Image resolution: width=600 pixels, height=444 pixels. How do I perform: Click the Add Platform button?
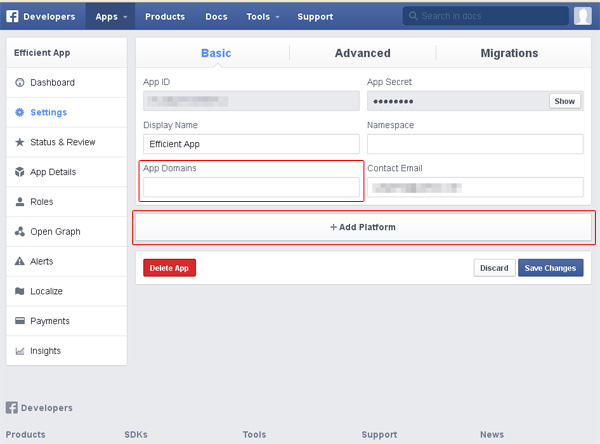pyautogui.click(x=363, y=227)
